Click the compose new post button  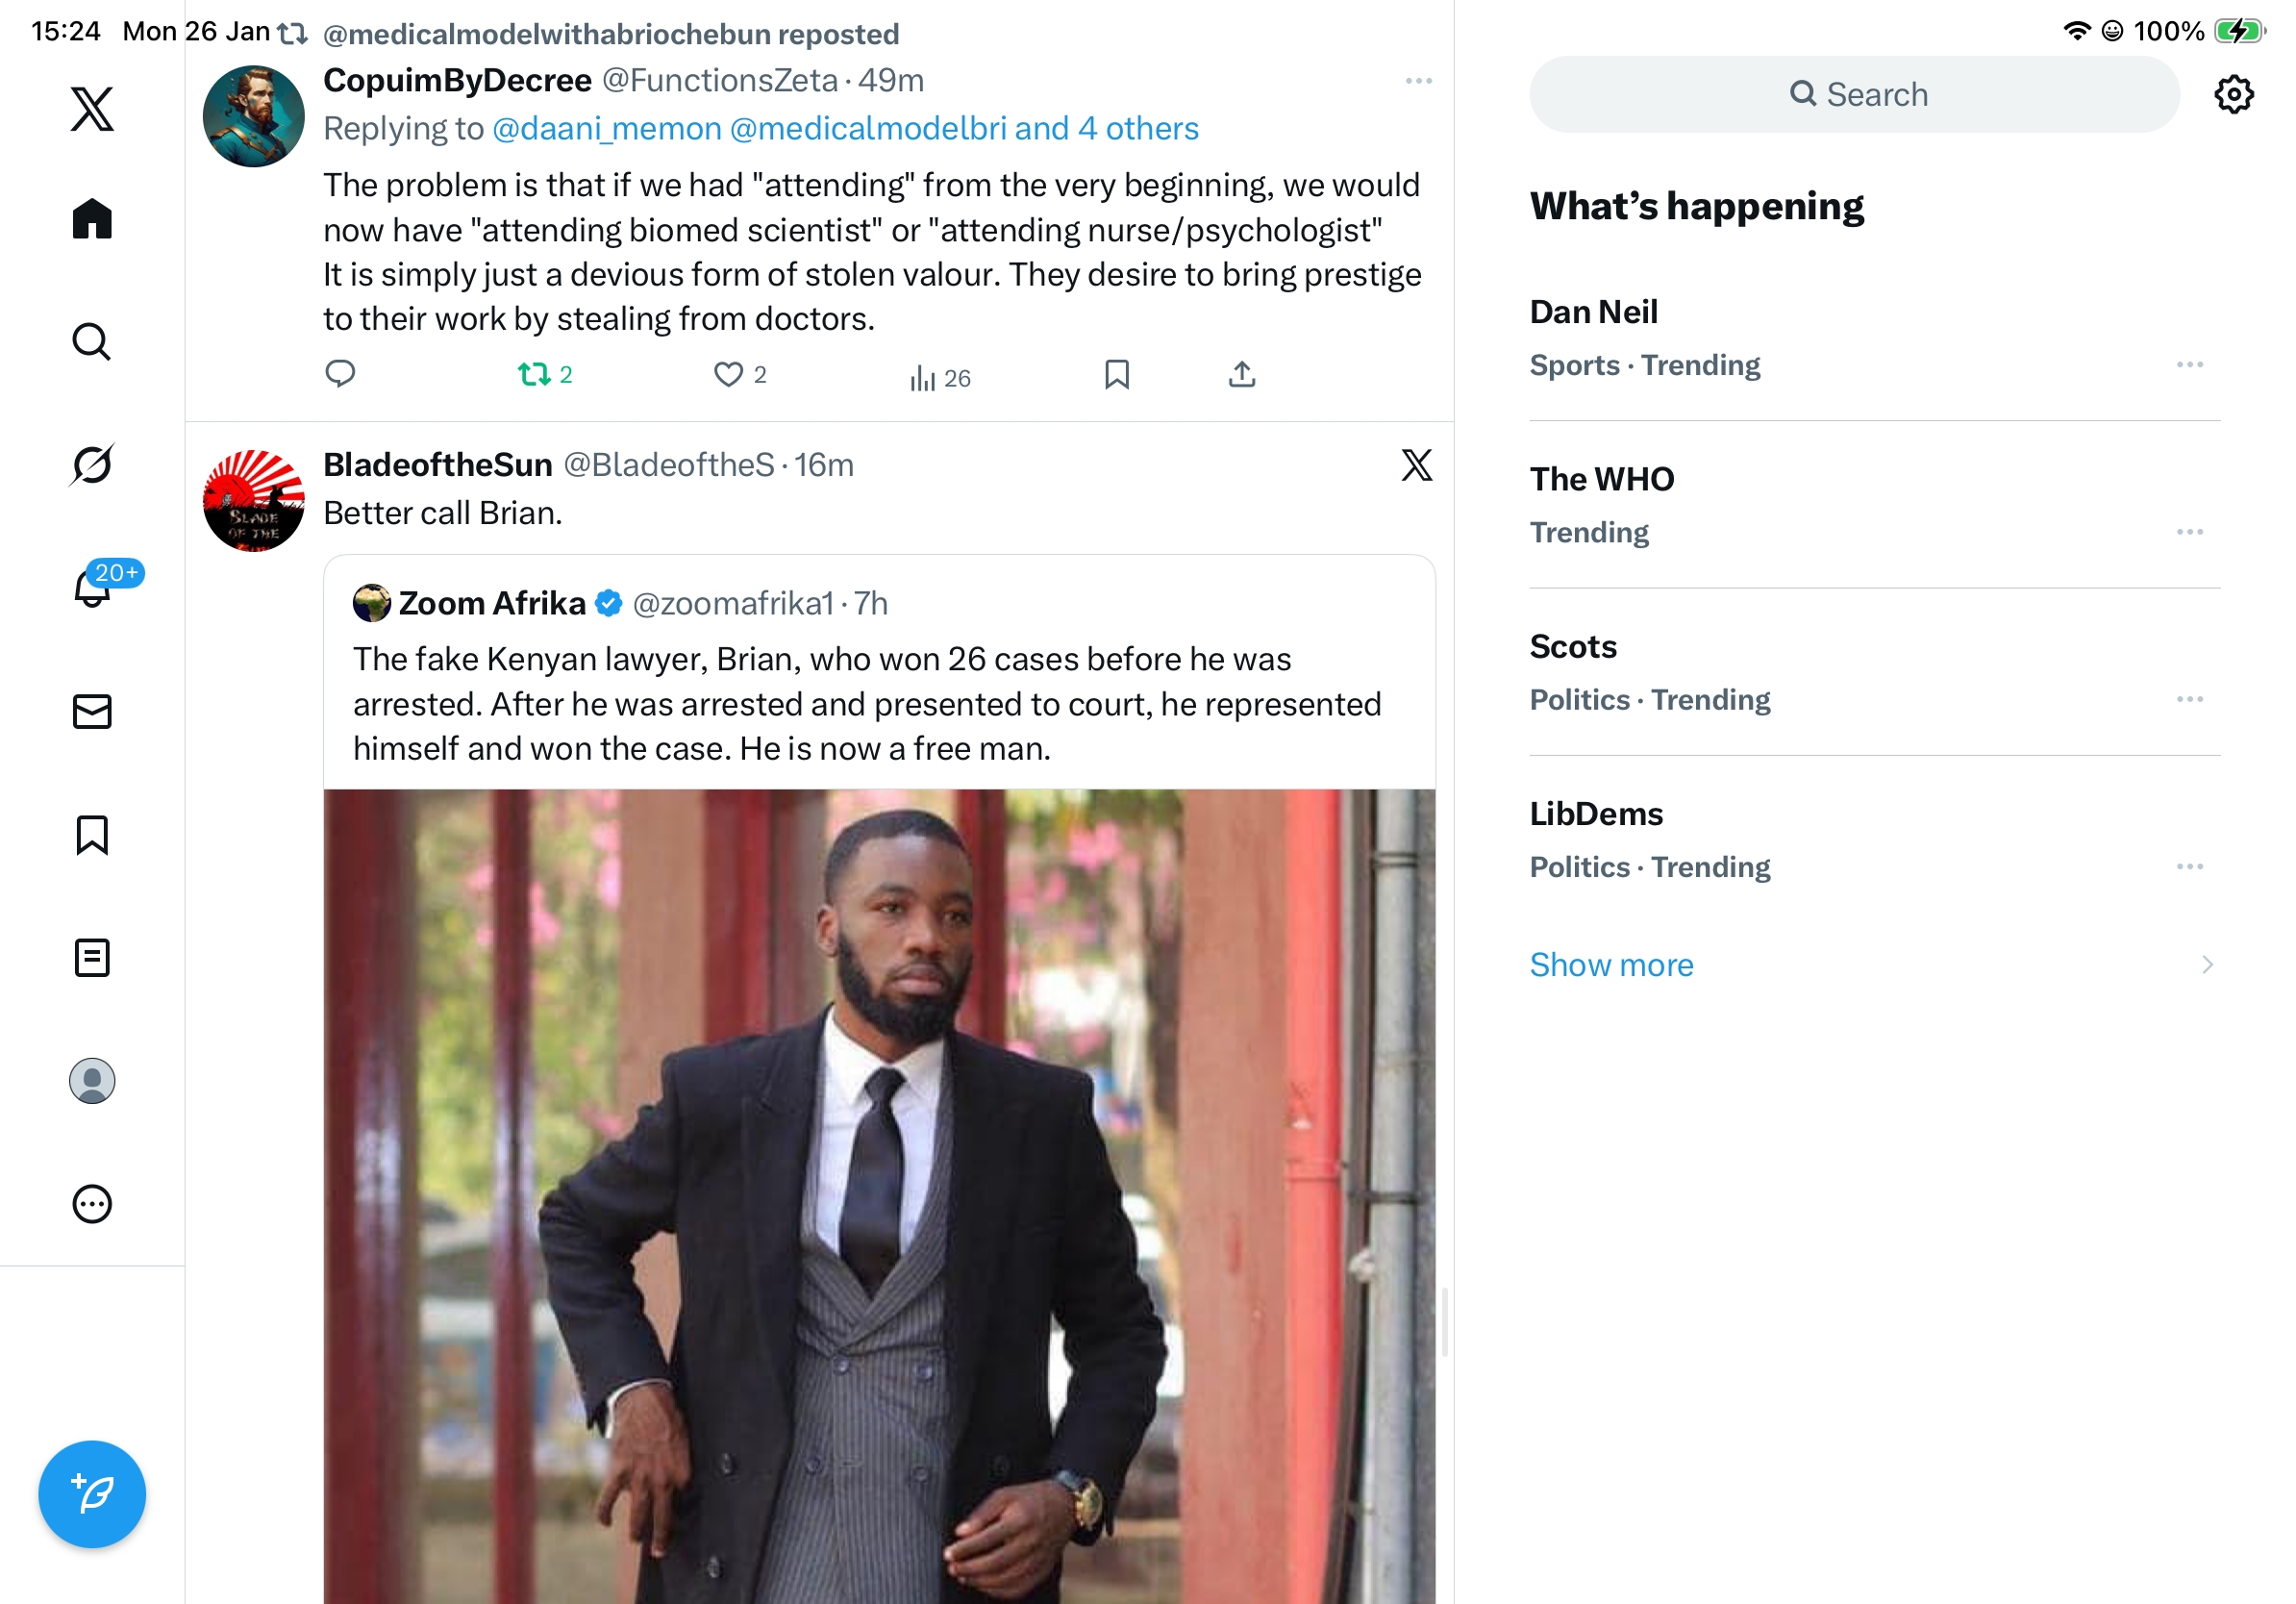[x=92, y=1494]
